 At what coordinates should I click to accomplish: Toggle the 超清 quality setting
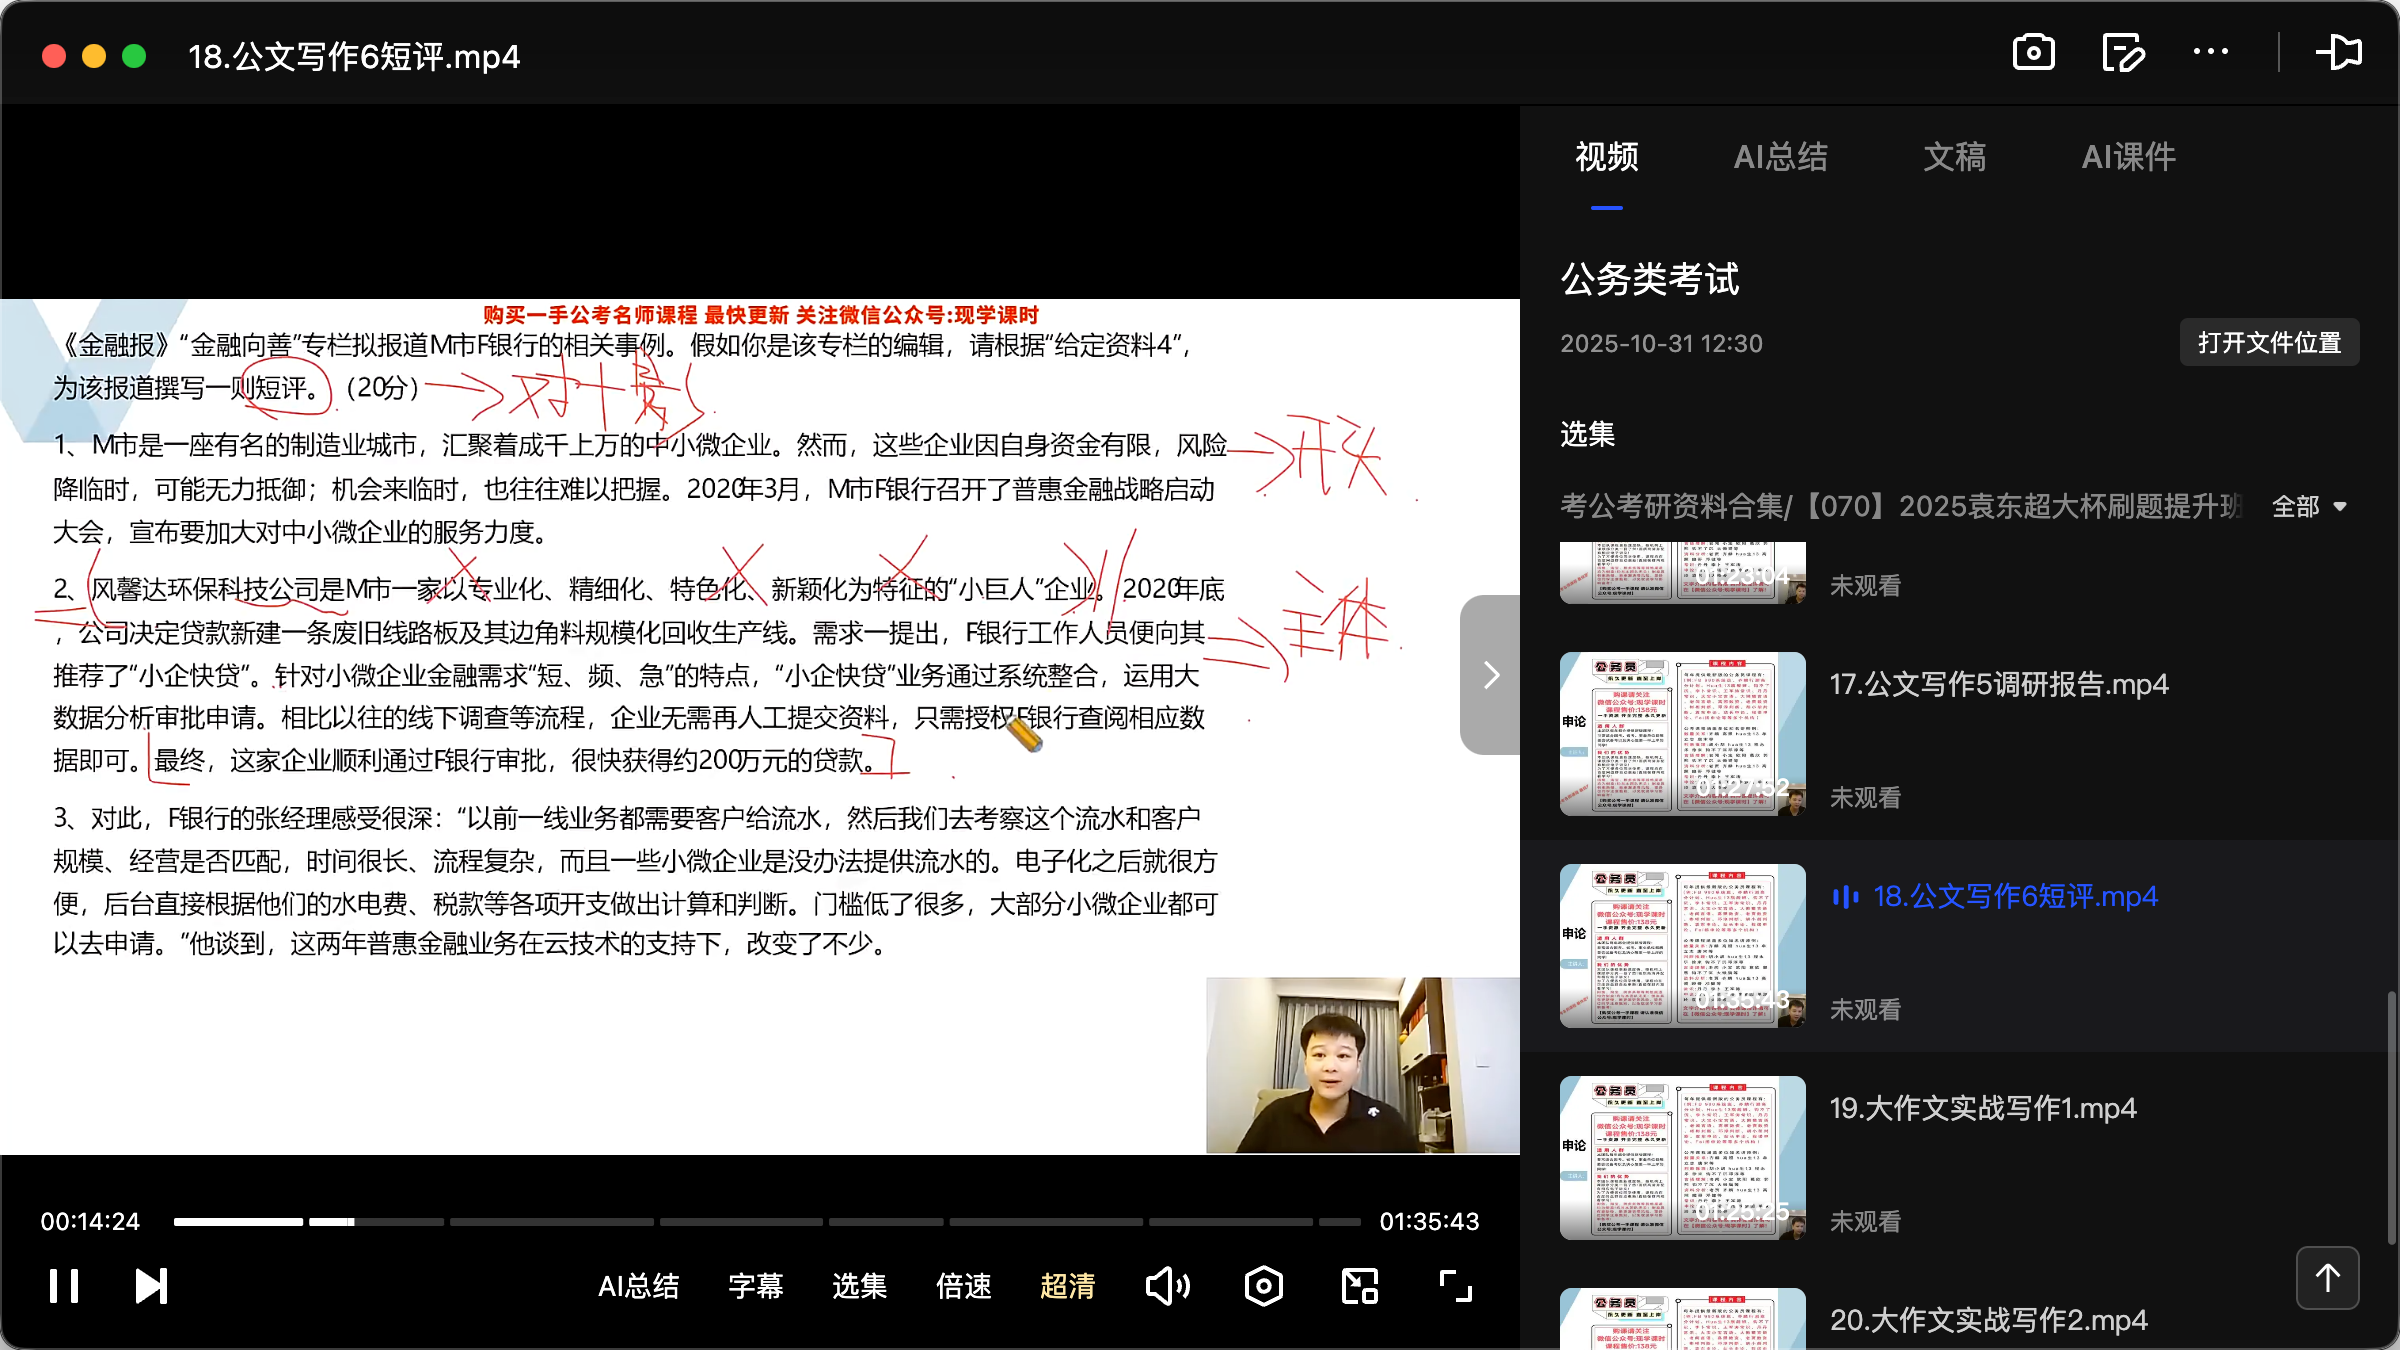1068,1286
